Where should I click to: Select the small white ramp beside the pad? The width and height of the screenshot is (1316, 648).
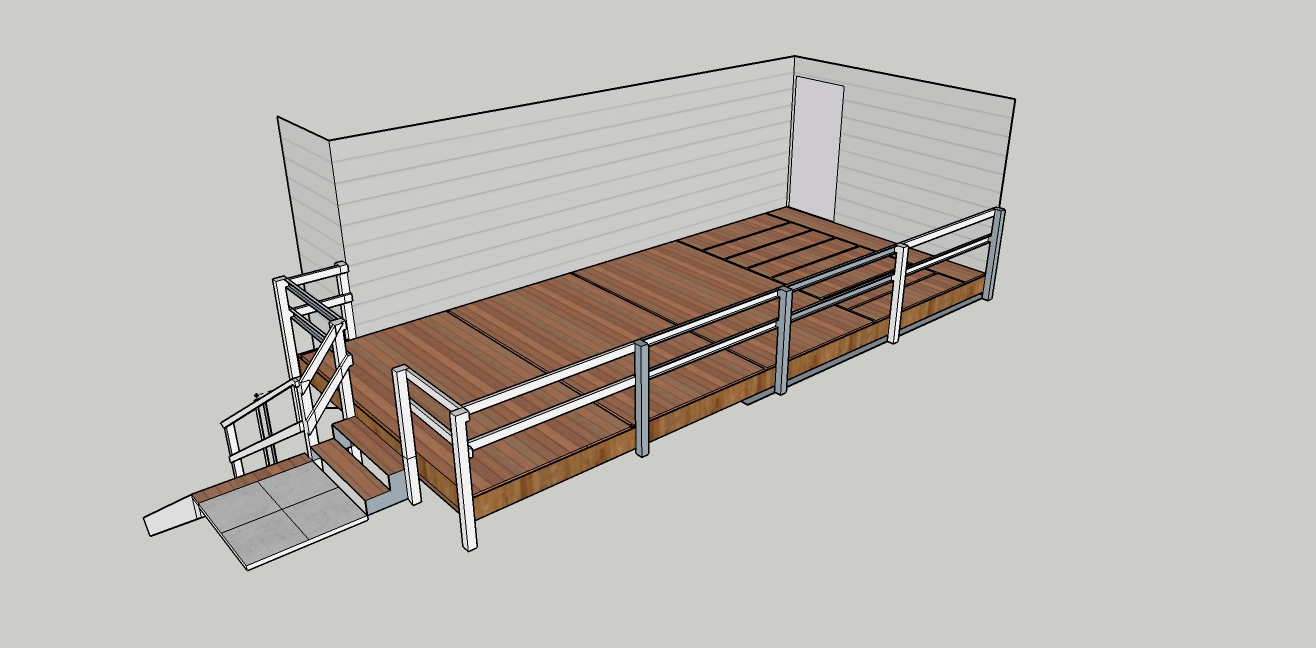click(171, 519)
